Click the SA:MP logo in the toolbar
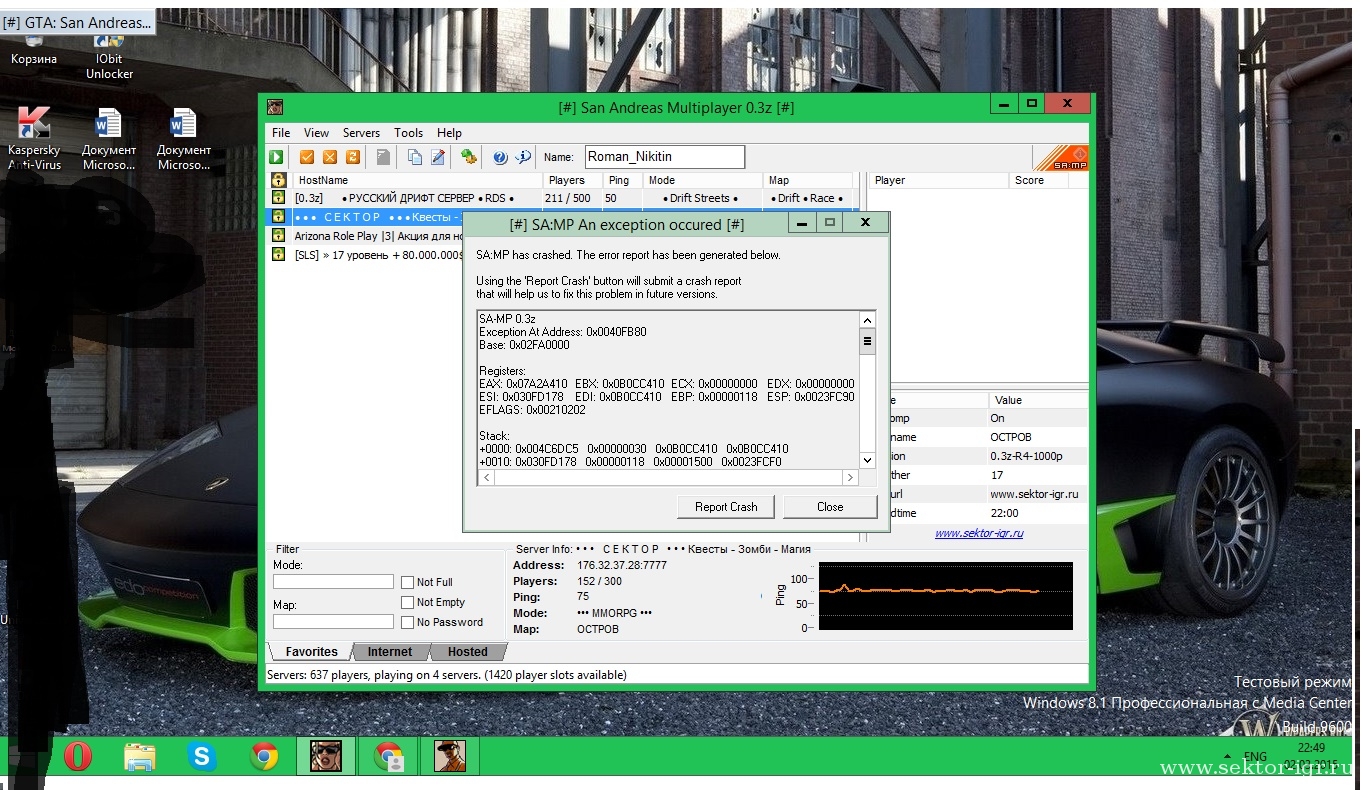Screen dimensions: 1366x790 pos(1060,158)
